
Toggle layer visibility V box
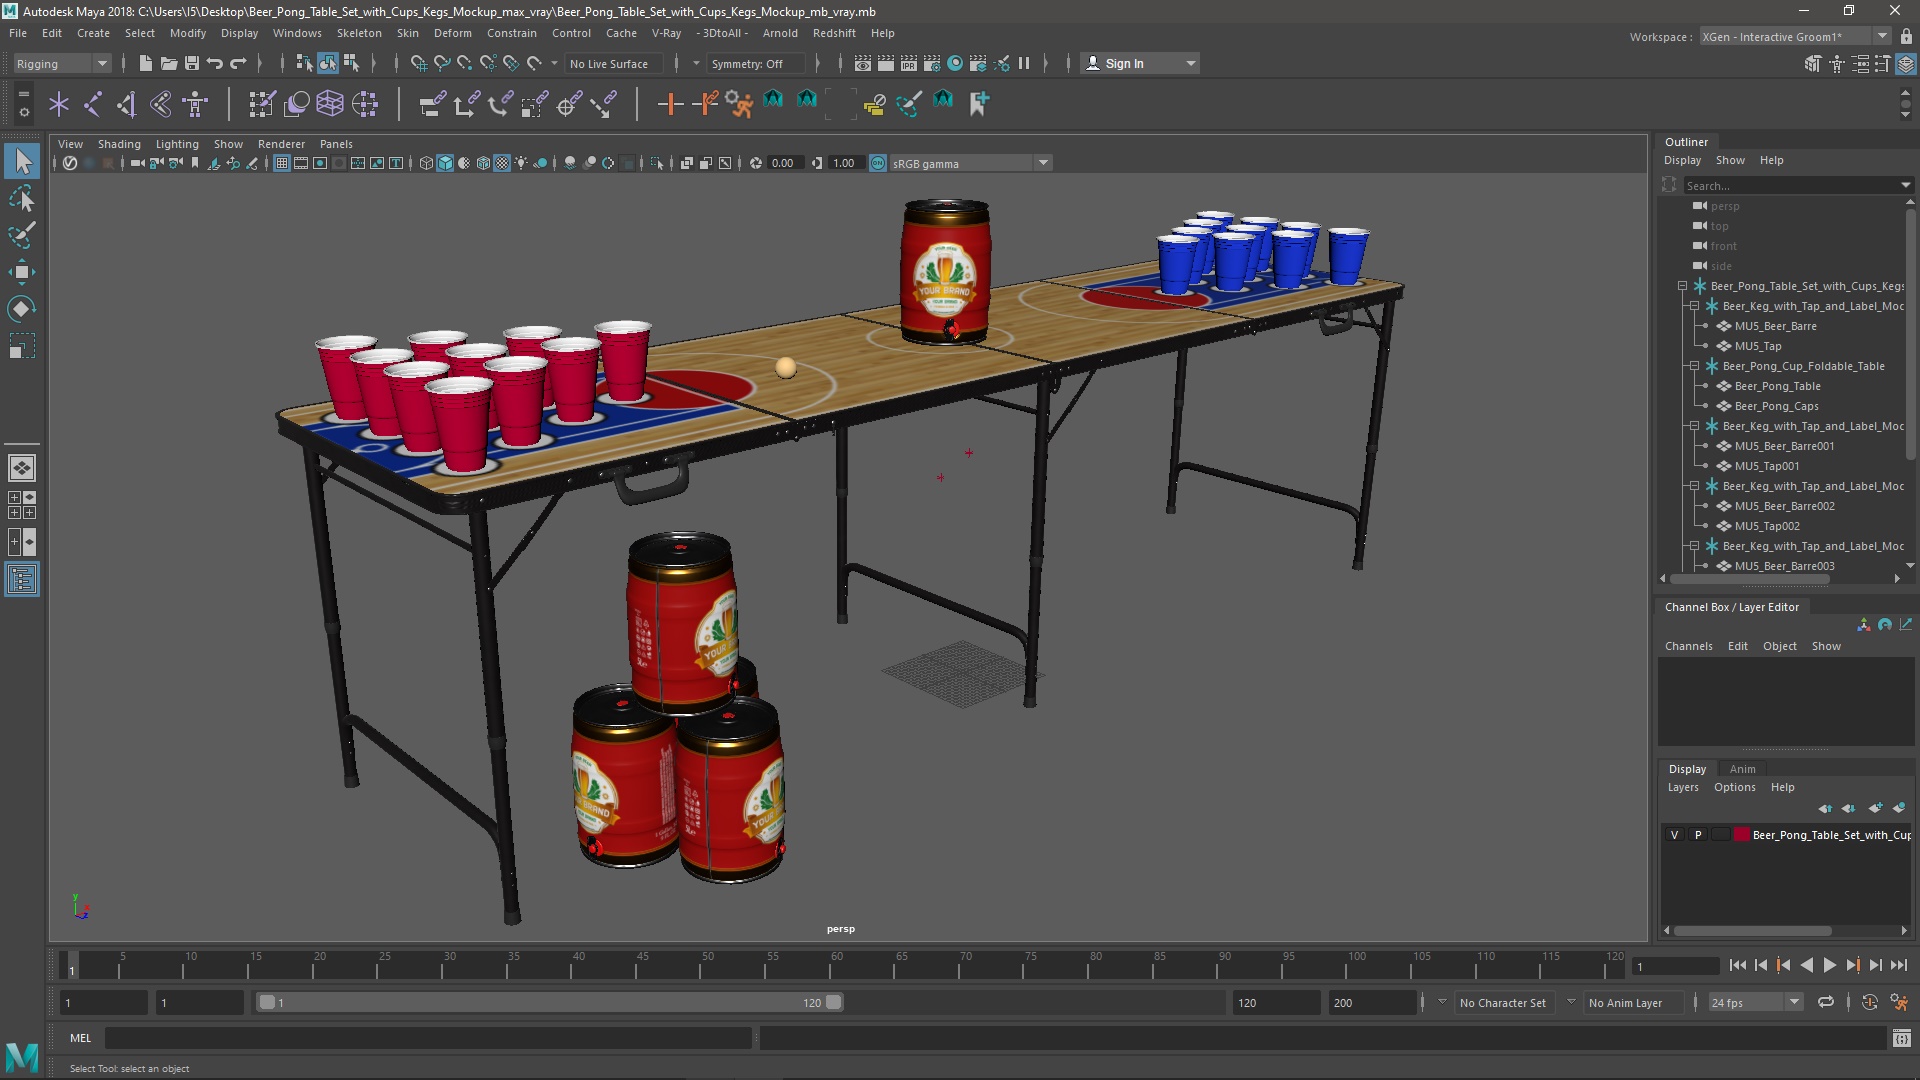click(1675, 835)
